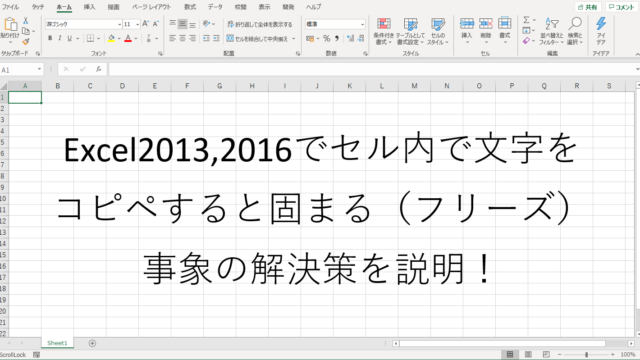Viewport: 640px width, 360px height.
Task: Decrease font size with small A icon
Action: (x=156, y=24)
